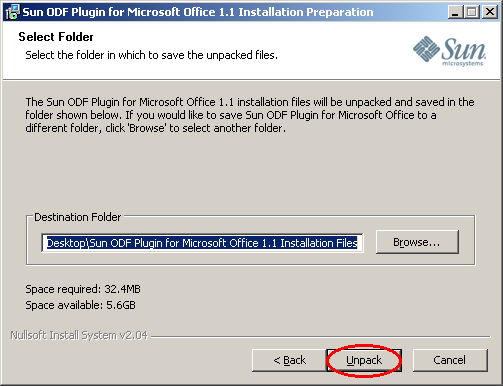Image resolution: width=503 pixels, height=386 pixels.
Task: Maximize the installer dialog window
Action: 472,12
